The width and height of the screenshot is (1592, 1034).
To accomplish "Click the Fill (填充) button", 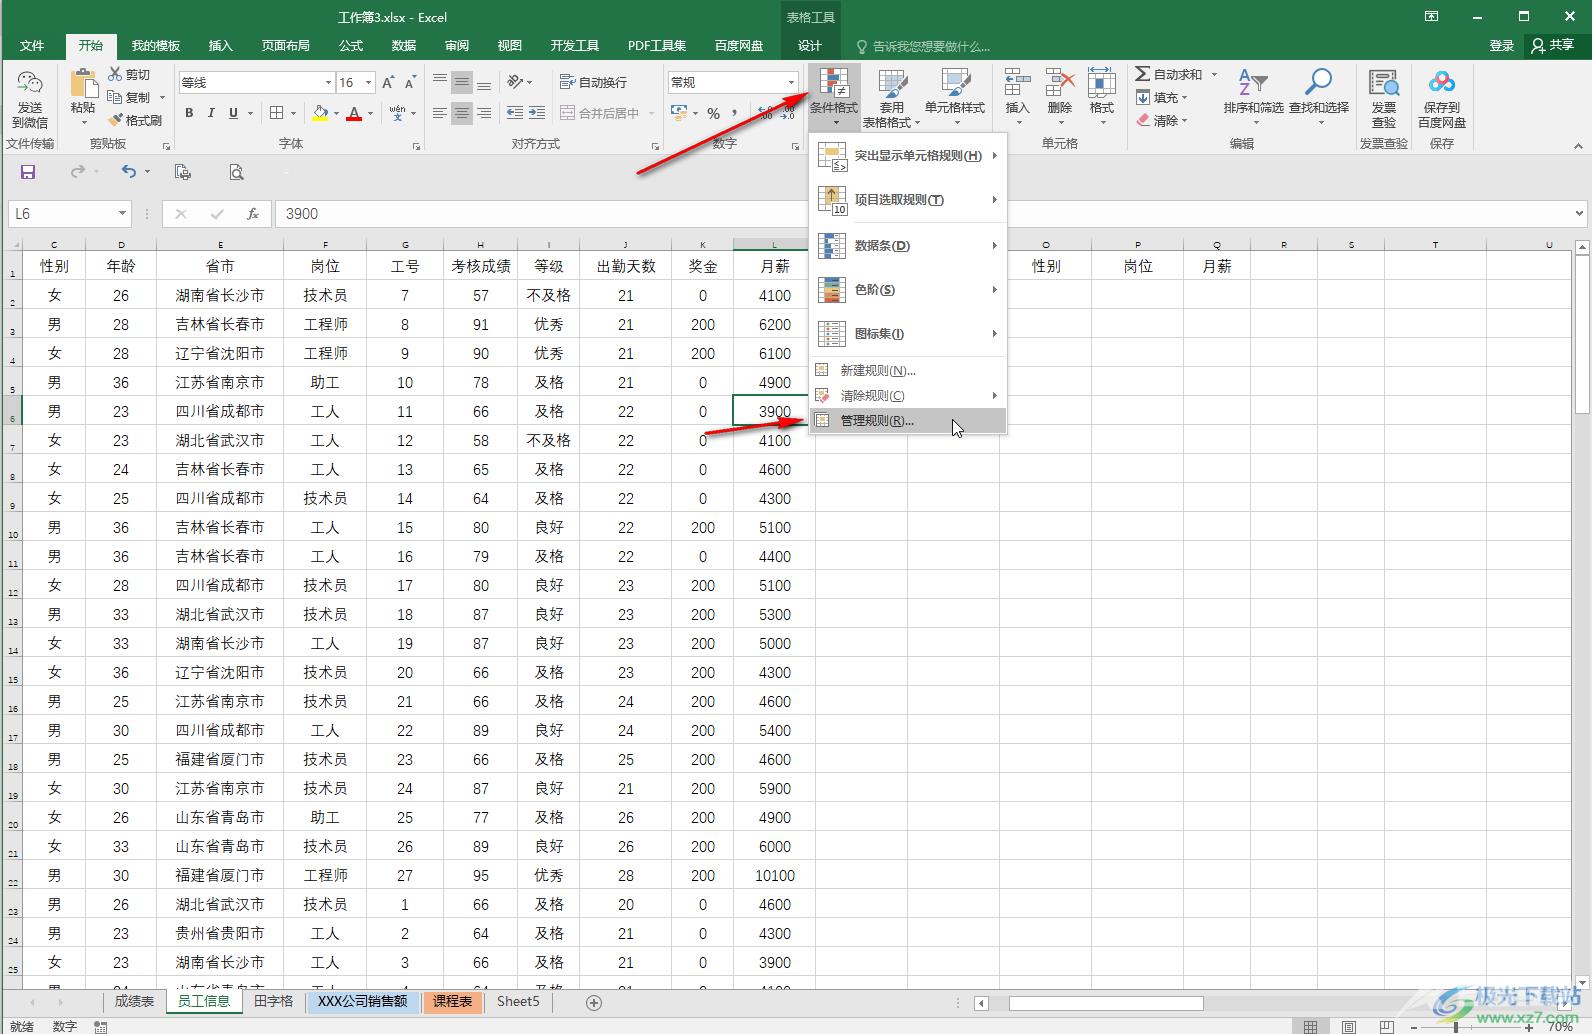I will [x=1162, y=97].
